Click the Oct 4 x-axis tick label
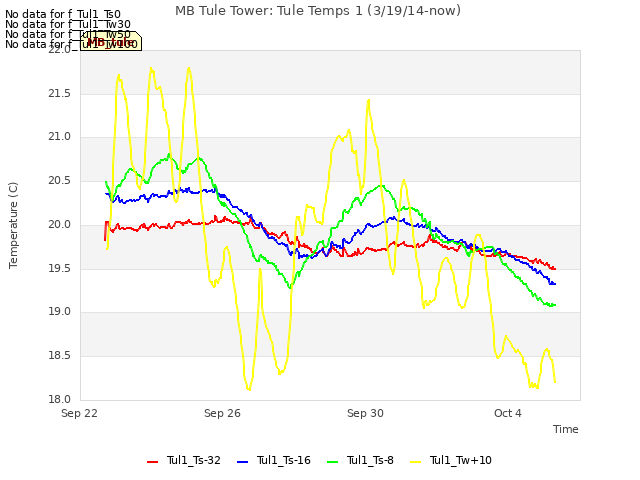 coord(508,413)
